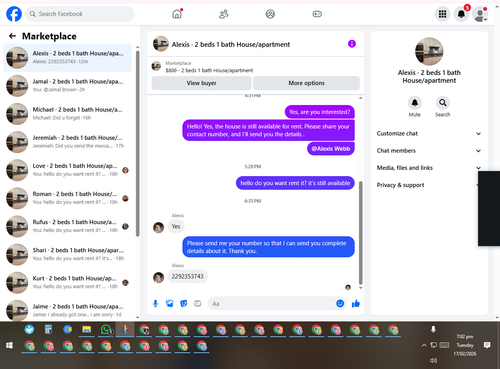Click "hello do you want rent it?" bubble

(295, 183)
